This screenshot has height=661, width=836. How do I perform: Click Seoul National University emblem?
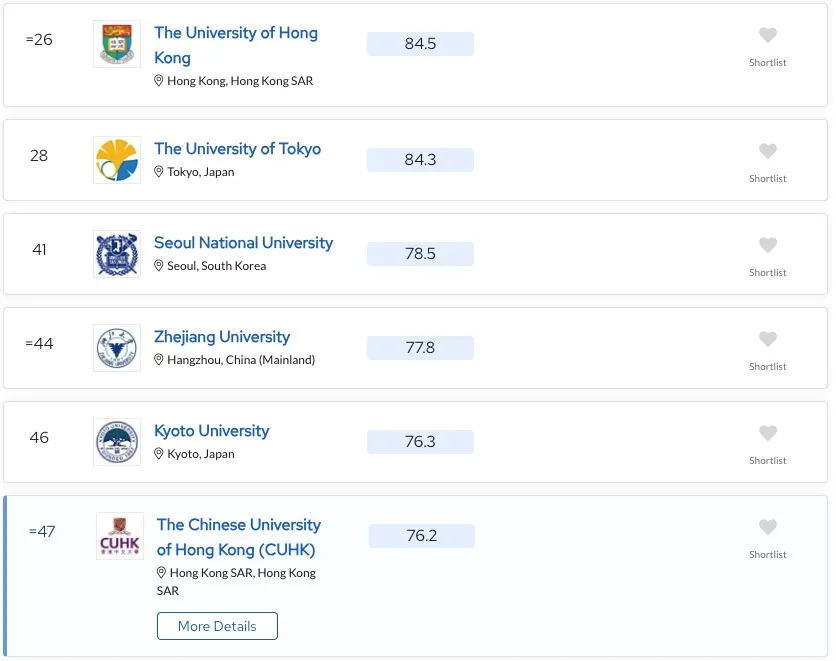(117, 254)
